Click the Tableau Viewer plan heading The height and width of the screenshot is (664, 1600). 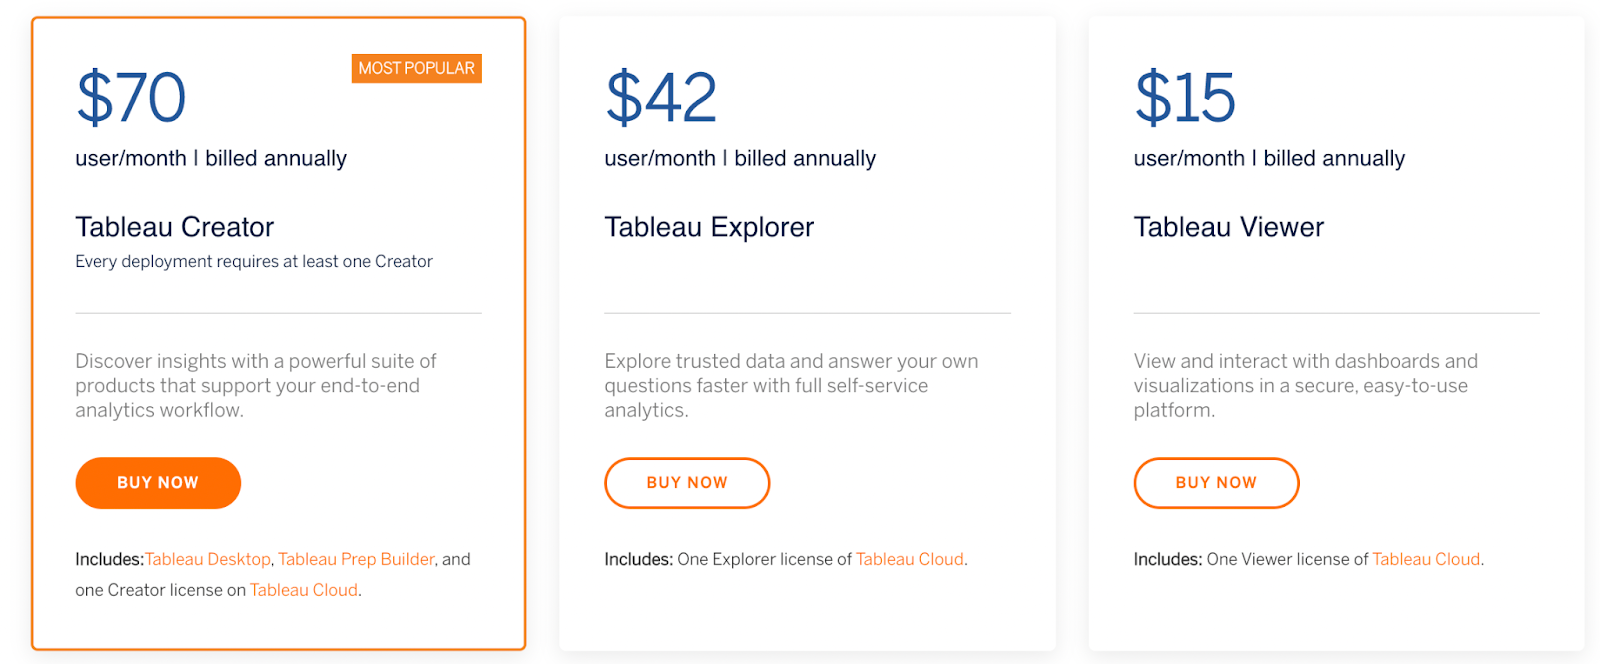[1229, 228]
